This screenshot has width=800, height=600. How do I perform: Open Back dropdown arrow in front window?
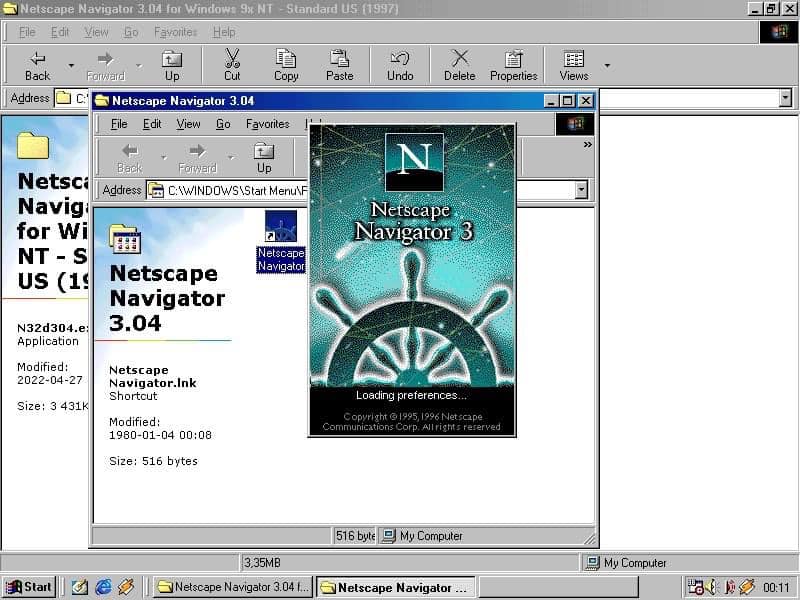164,158
